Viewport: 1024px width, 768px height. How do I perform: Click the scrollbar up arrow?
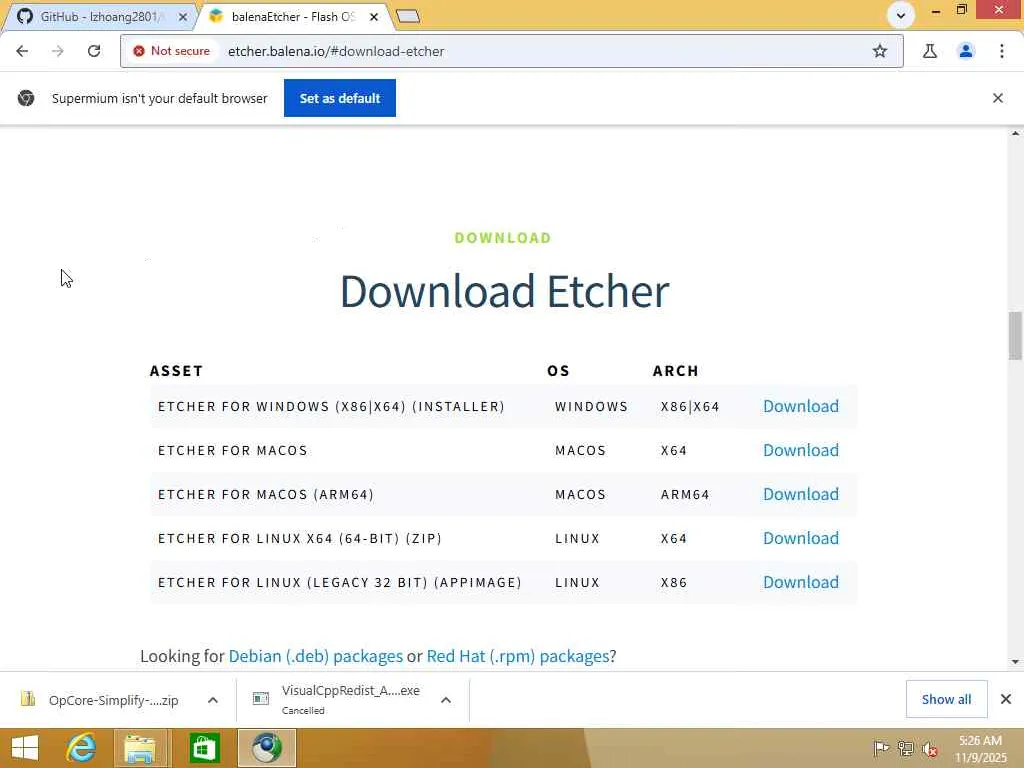tap(1015, 133)
